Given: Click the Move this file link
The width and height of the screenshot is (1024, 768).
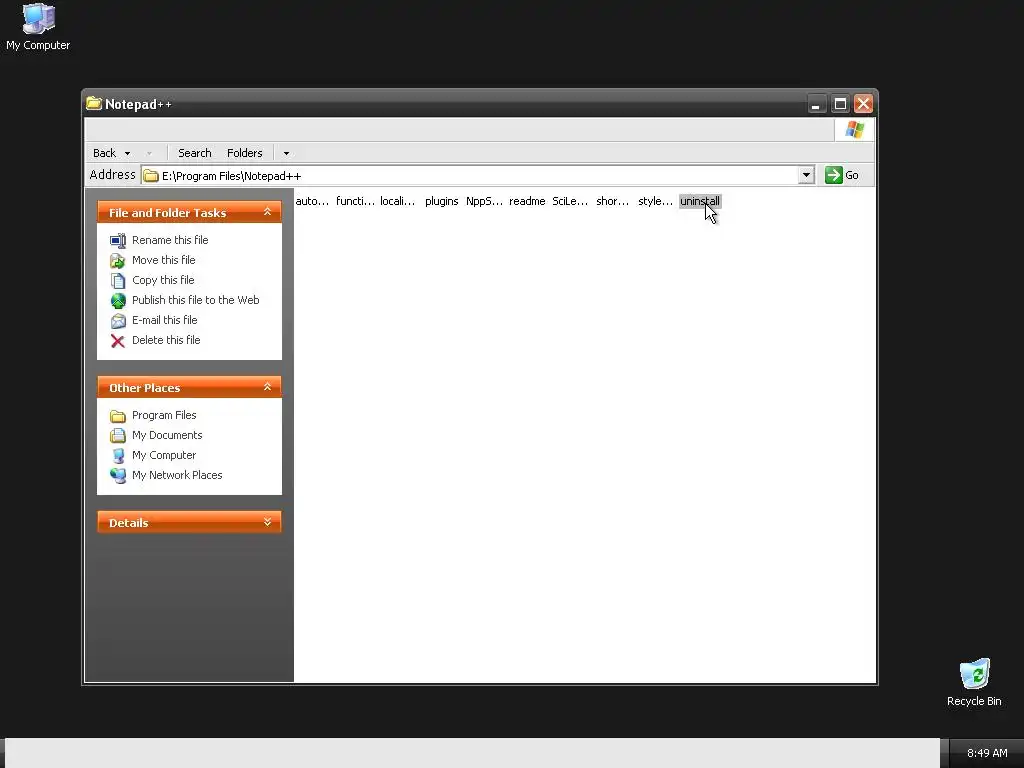Looking at the screenshot, I should pyautogui.click(x=163, y=260).
